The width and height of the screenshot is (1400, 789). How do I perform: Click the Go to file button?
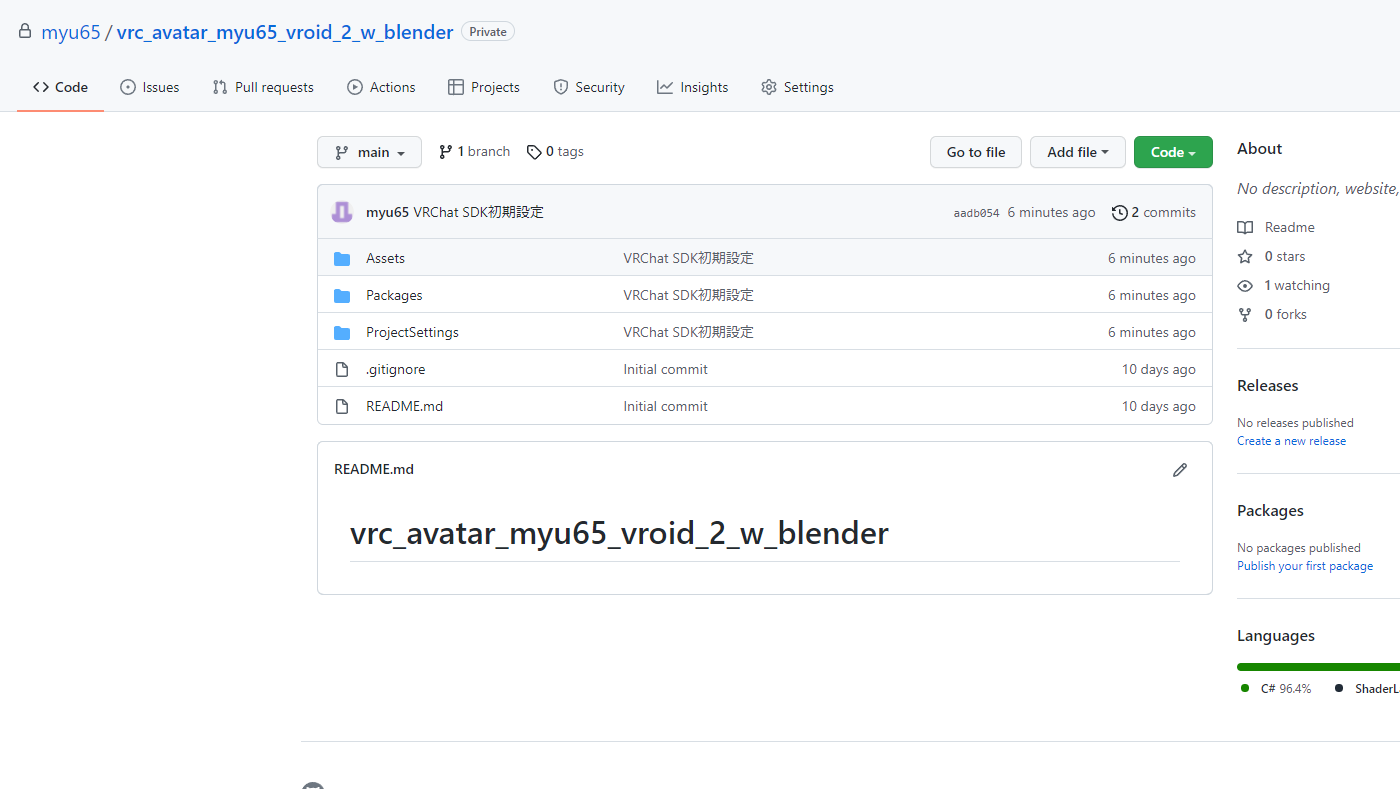[976, 152]
